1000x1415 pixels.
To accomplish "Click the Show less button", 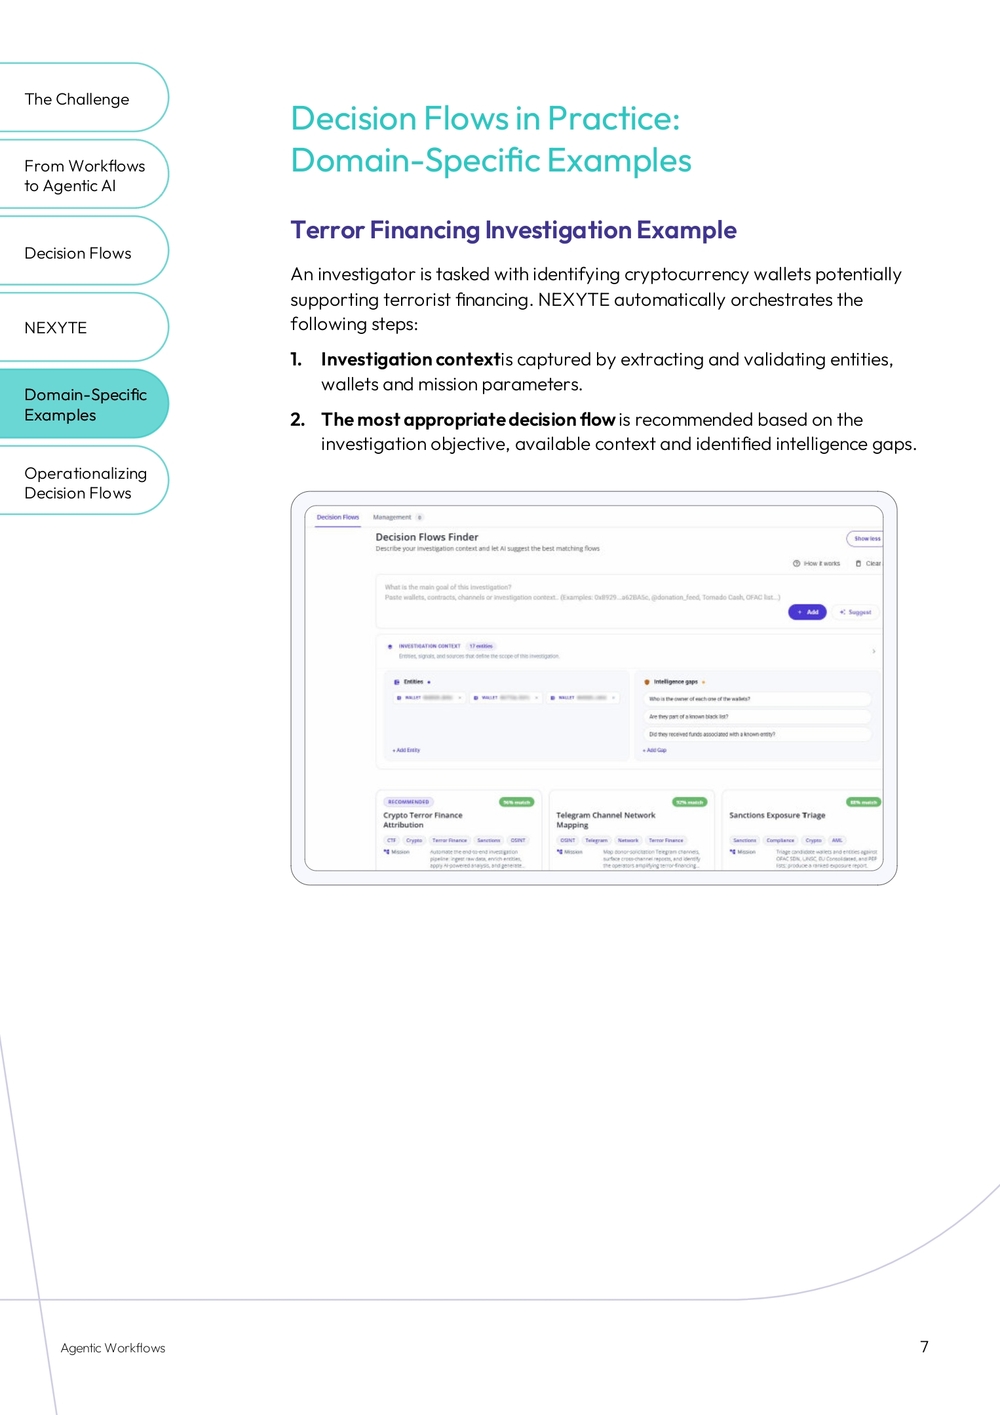I will (866, 538).
